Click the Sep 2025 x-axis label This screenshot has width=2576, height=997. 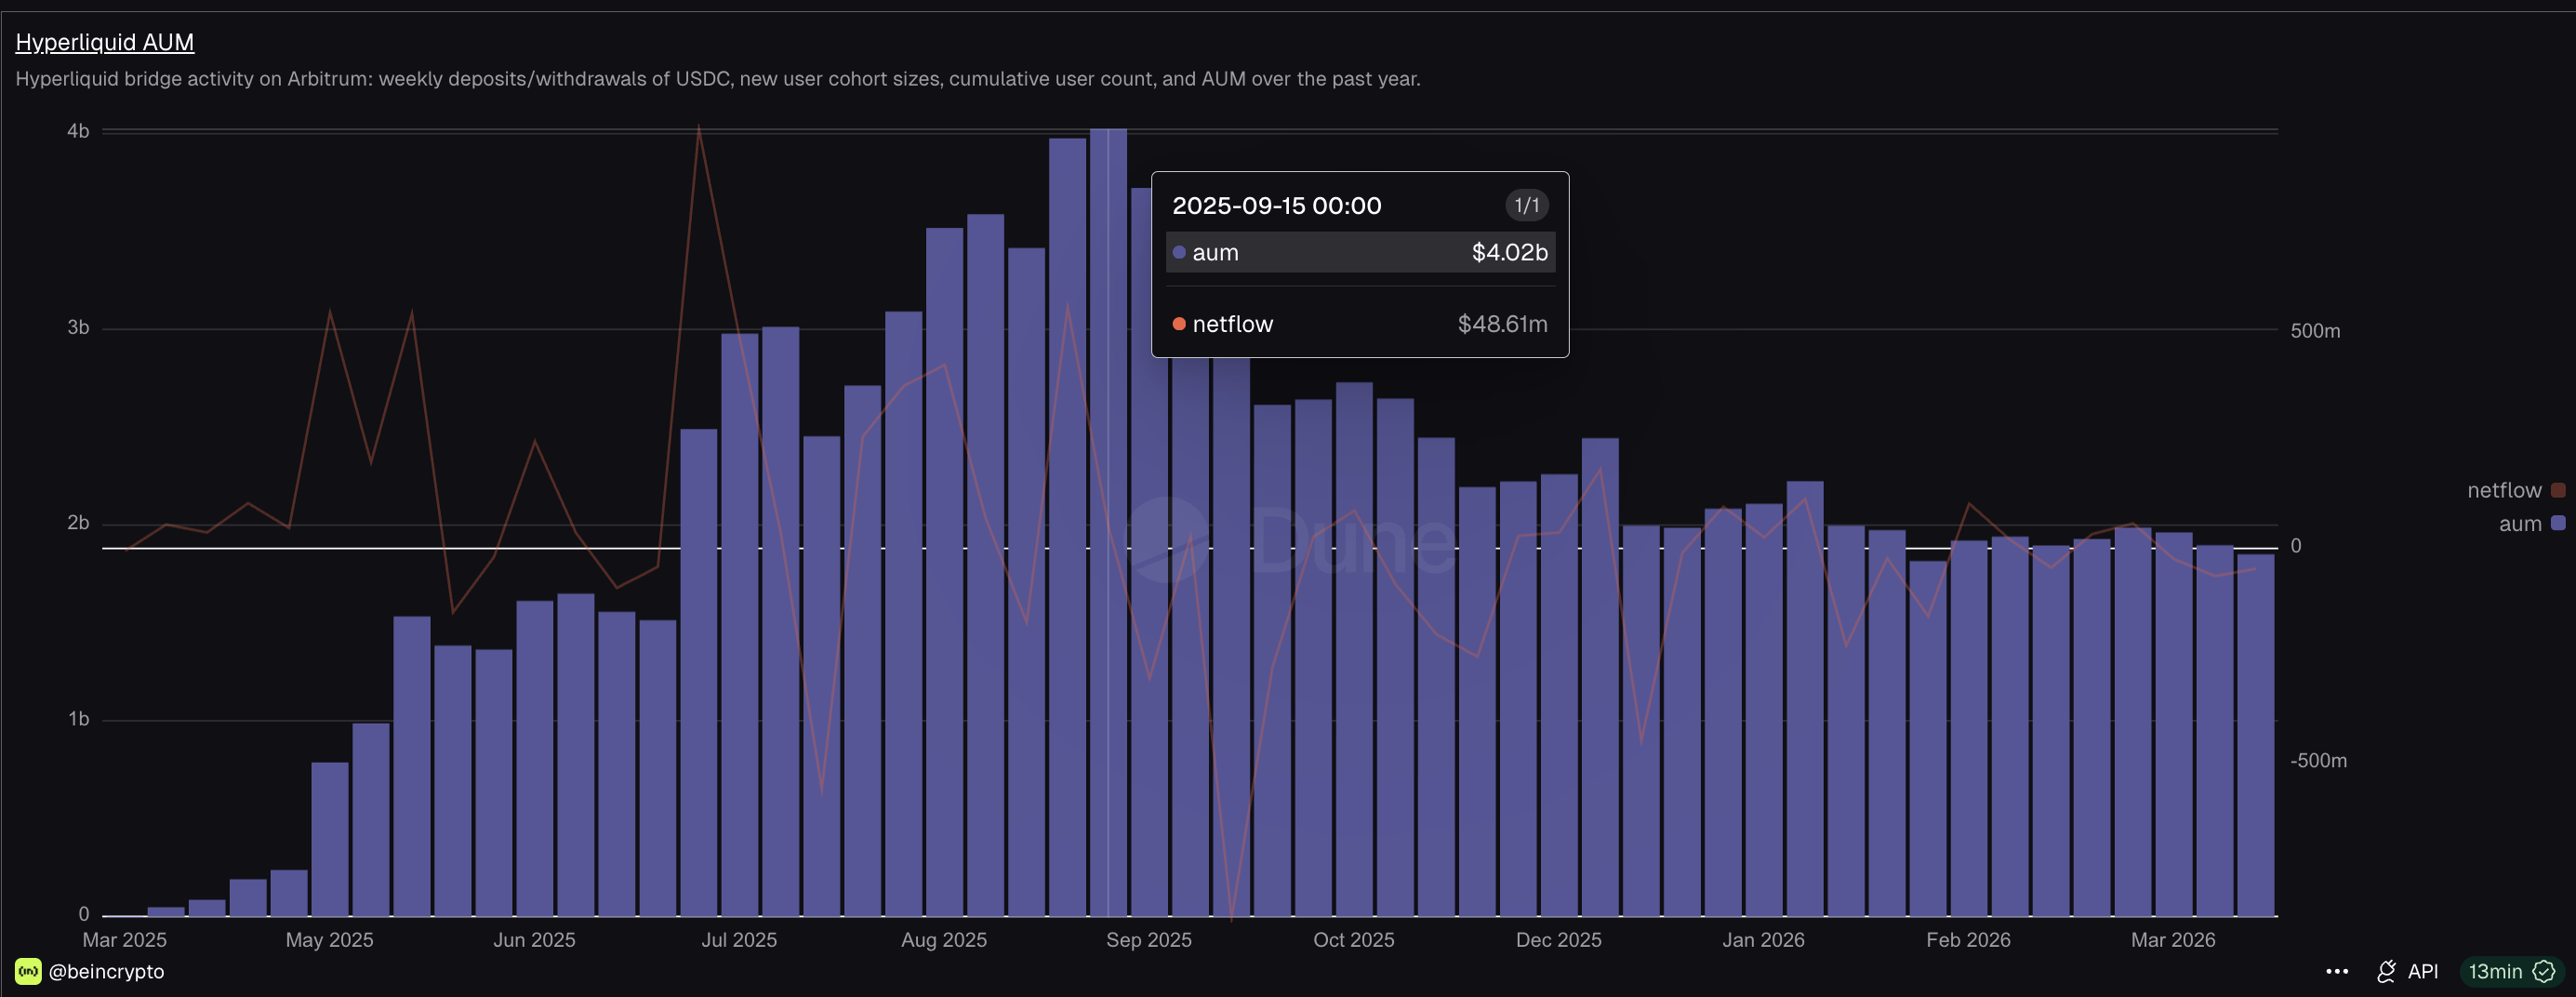[1148, 940]
